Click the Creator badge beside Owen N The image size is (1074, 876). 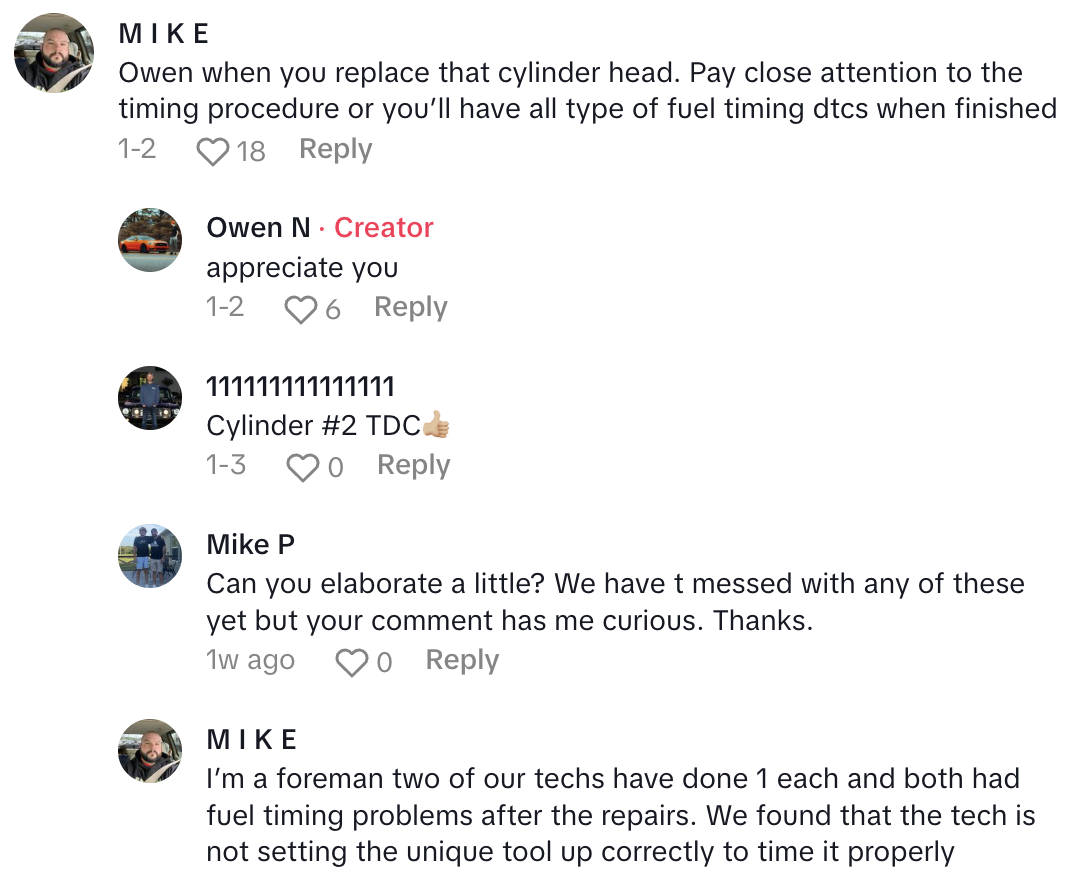[x=383, y=228]
